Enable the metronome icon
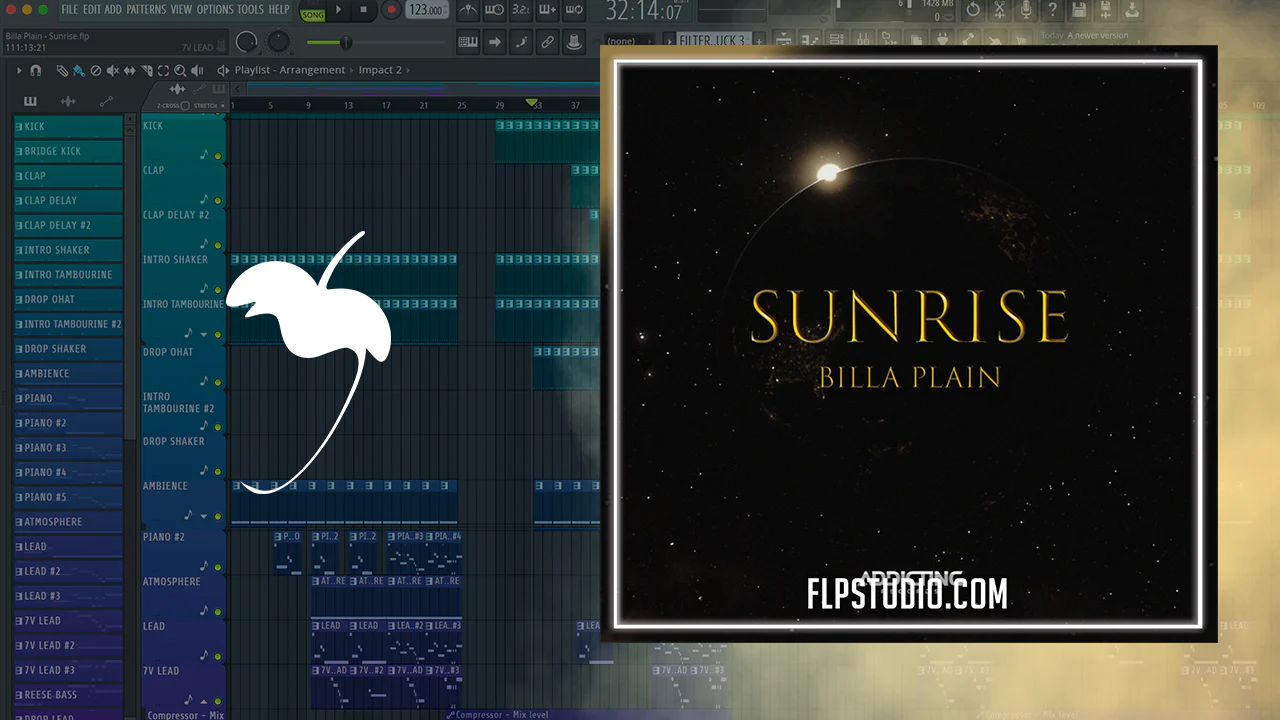The width and height of the screenshot is (1280, 720). 468,10
